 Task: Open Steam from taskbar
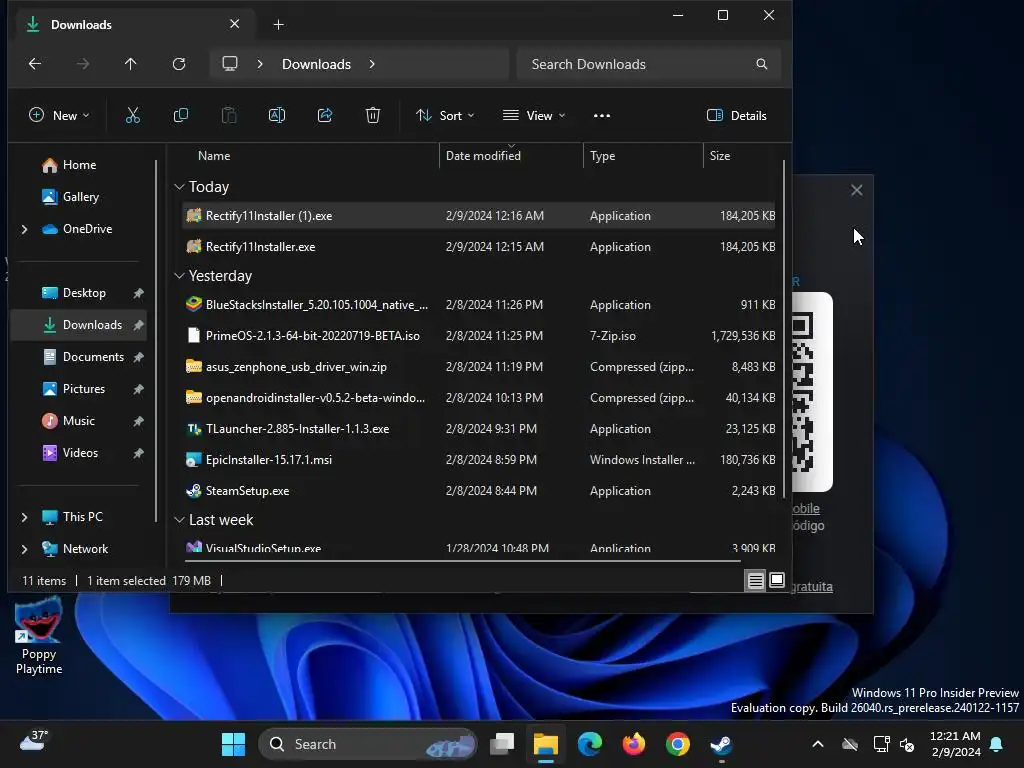point(722,744)
